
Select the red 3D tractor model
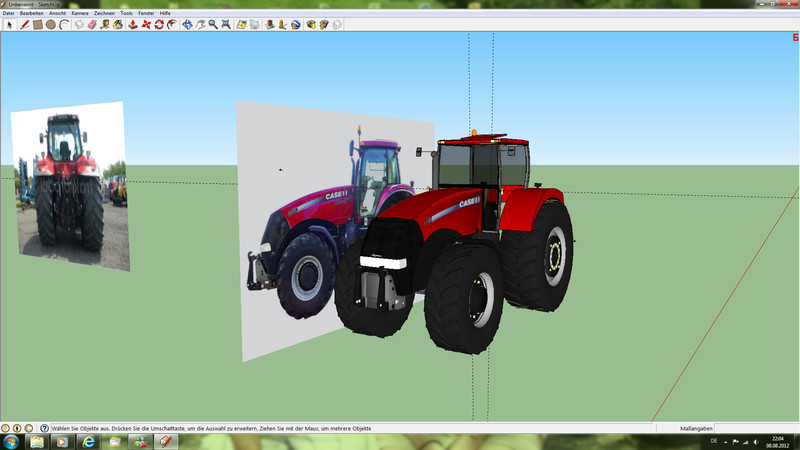pos(454,242)
